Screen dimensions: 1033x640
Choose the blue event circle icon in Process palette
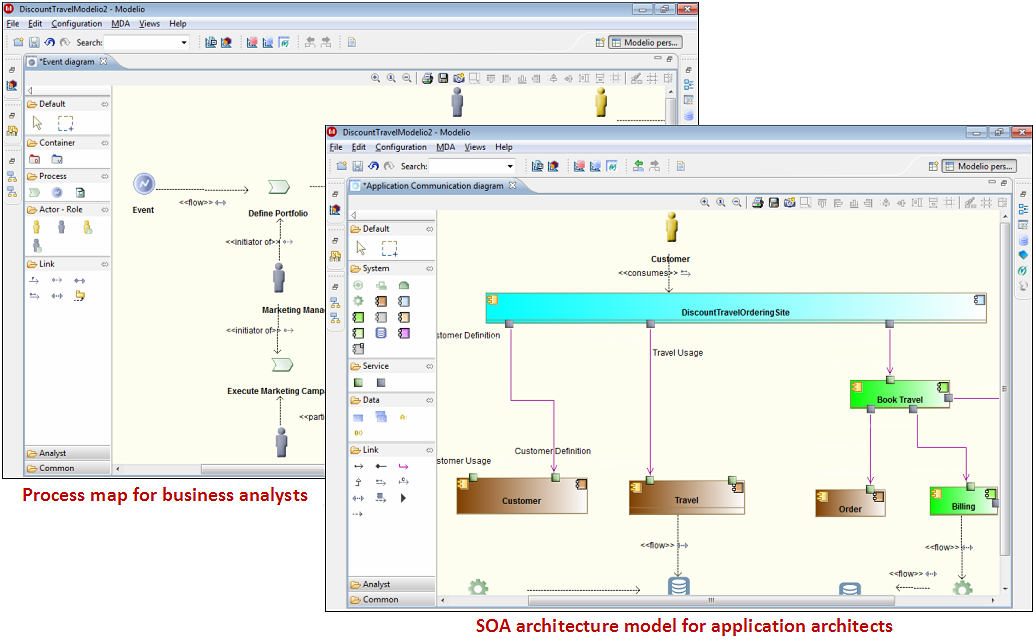[x=57, y=192]
